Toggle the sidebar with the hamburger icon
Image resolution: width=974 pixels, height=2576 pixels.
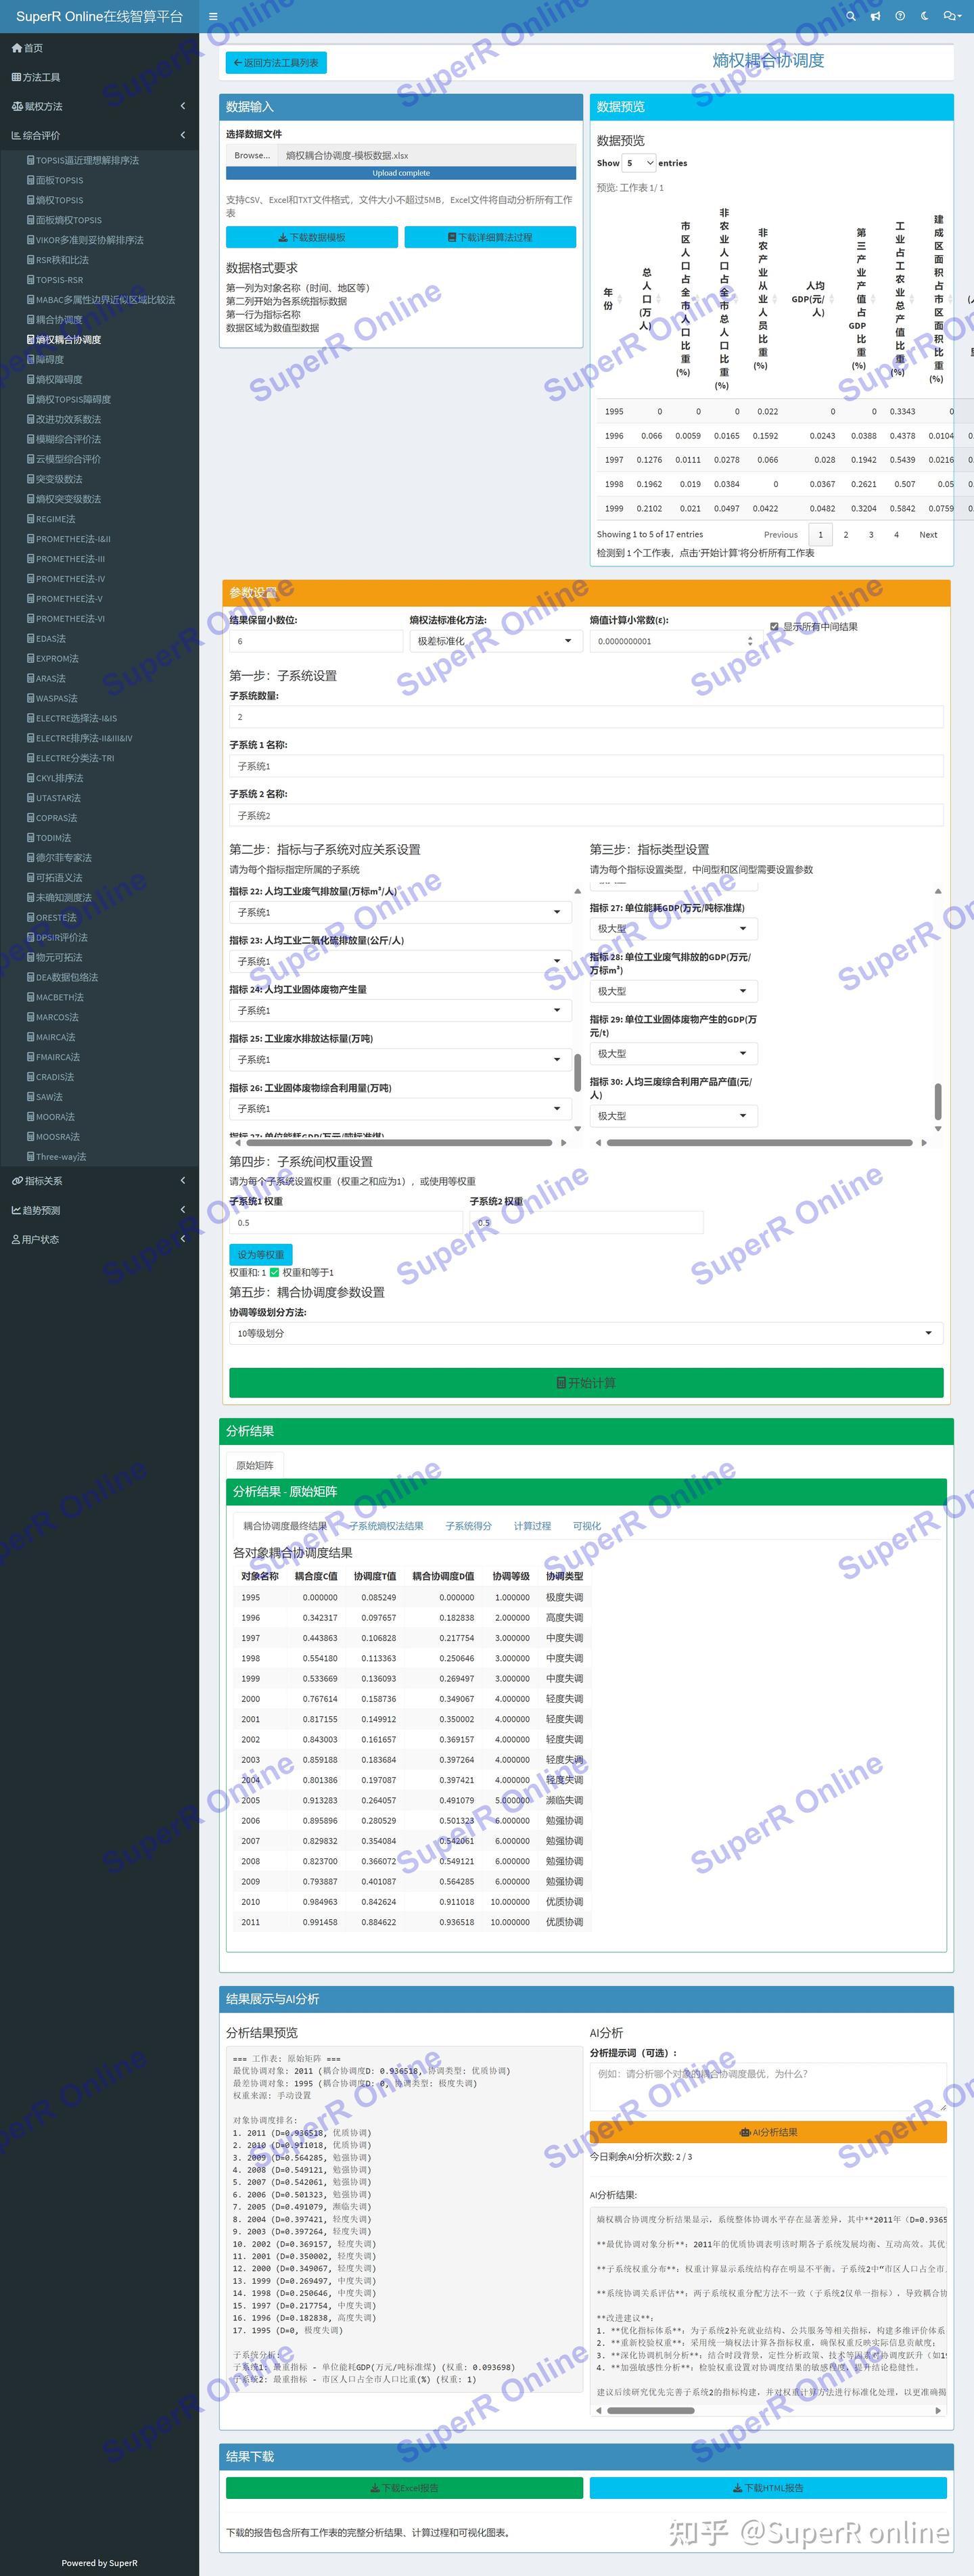pos(213,16)
